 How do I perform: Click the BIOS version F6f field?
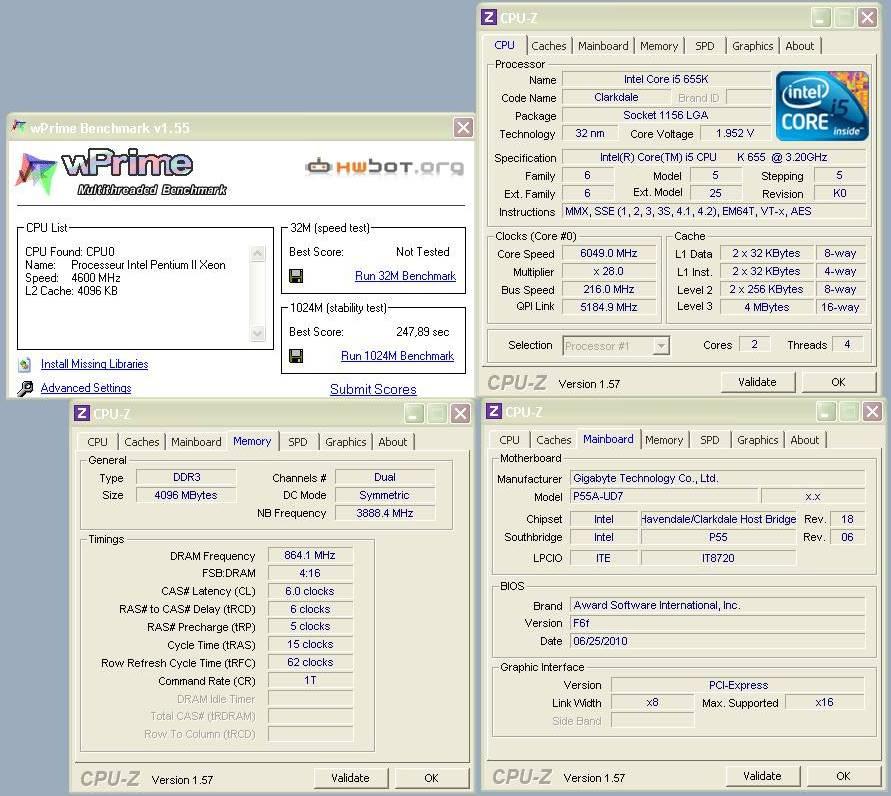717,623
